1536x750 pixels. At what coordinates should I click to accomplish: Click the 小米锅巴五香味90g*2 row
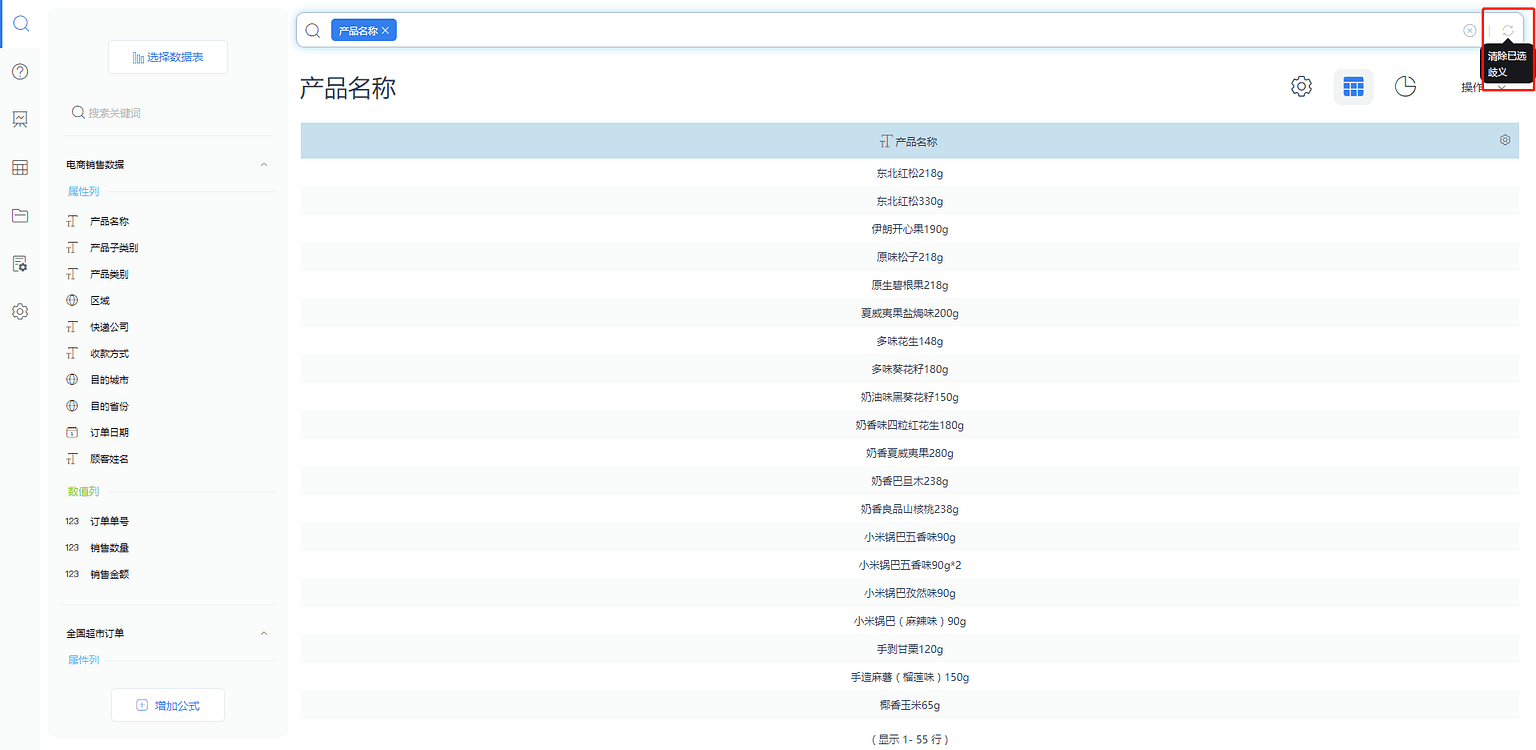tap(910, 565)
